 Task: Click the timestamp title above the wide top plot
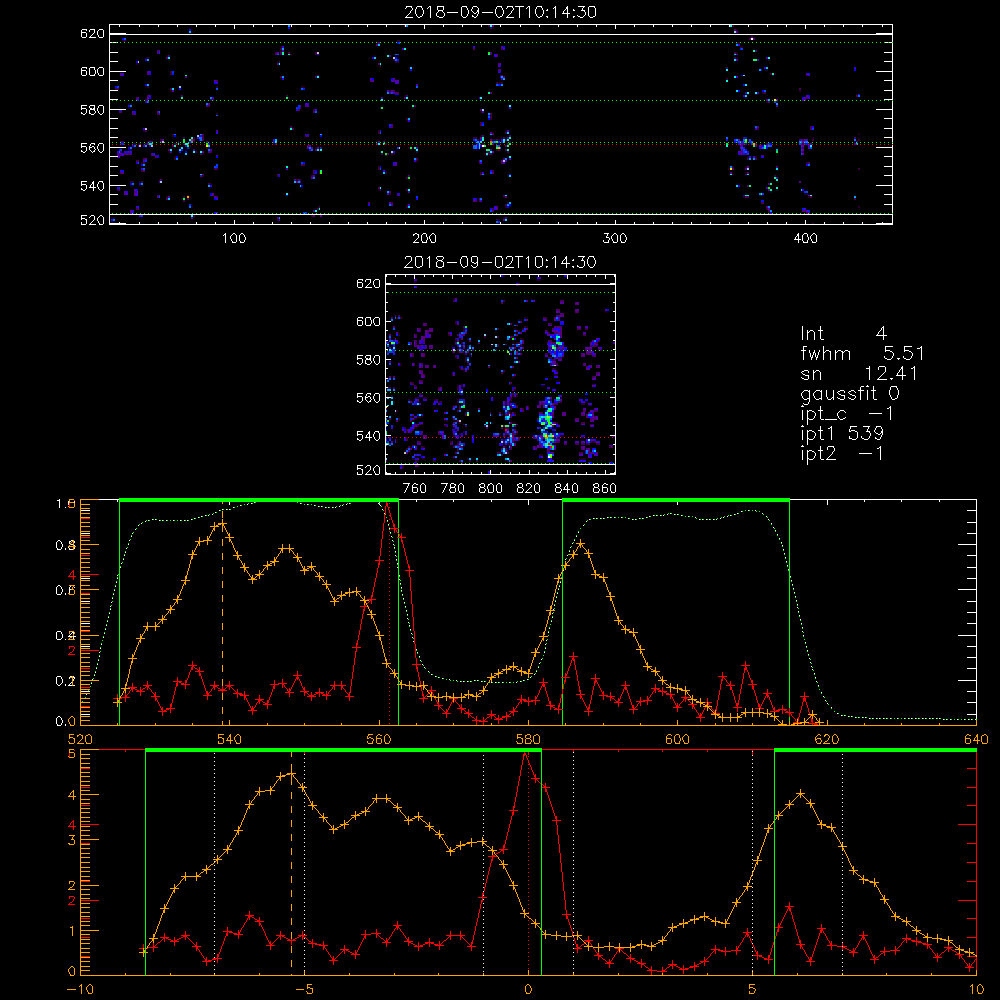tap(500, 12)
